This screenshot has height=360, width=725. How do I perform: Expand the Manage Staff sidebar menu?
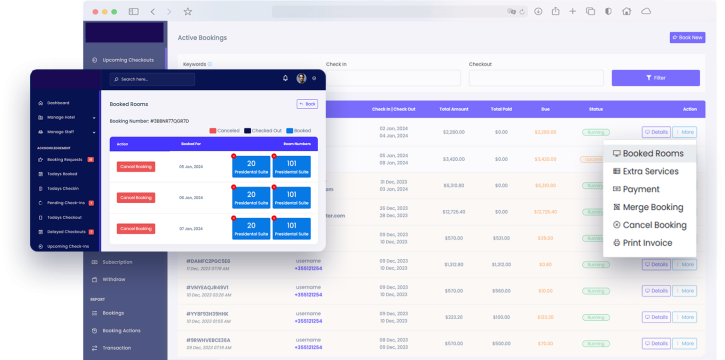67,132
